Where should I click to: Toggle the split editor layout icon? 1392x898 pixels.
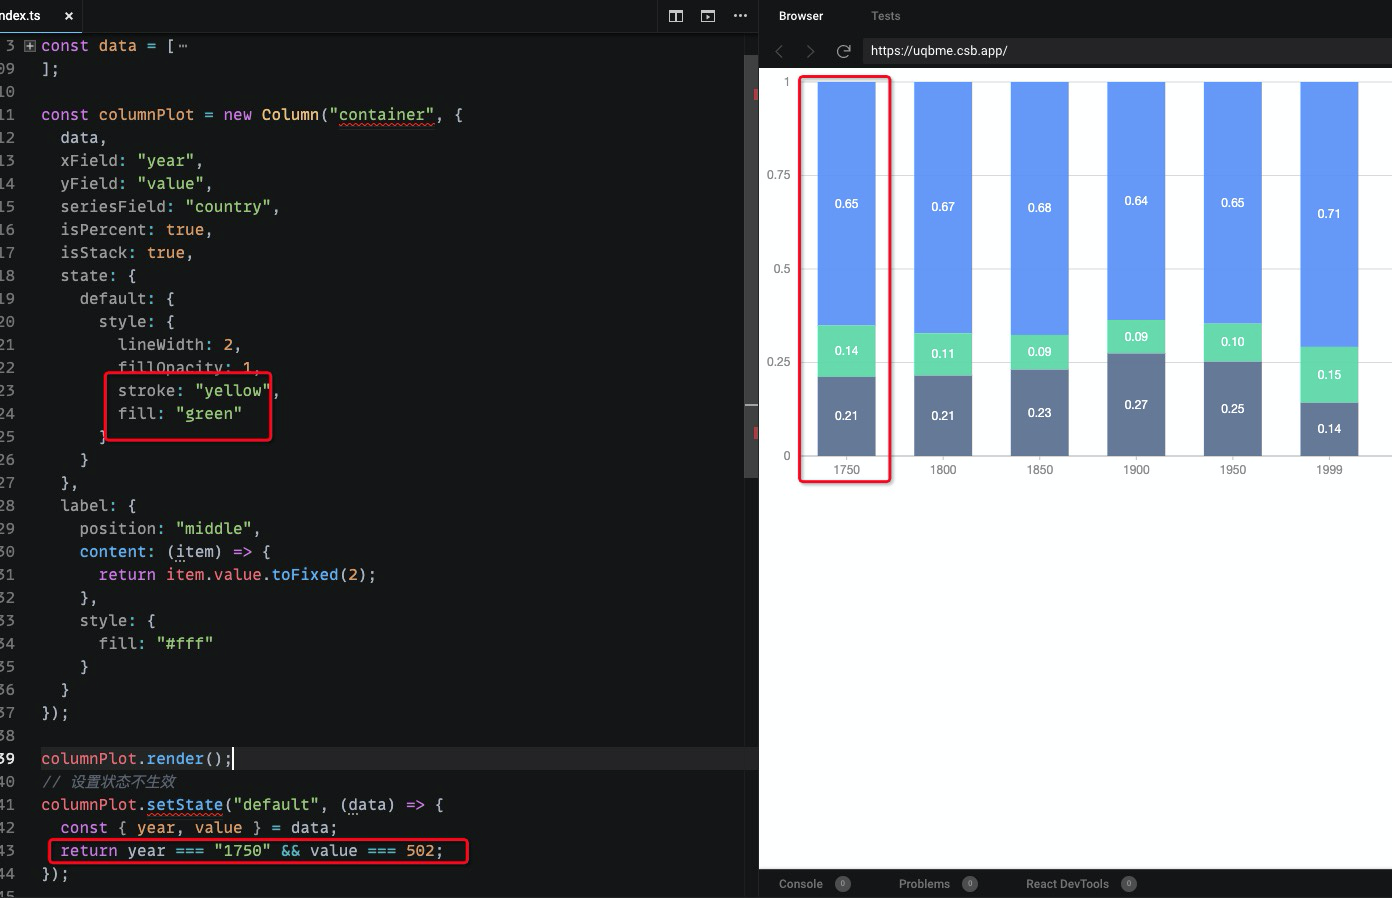[x=675, y=16]
